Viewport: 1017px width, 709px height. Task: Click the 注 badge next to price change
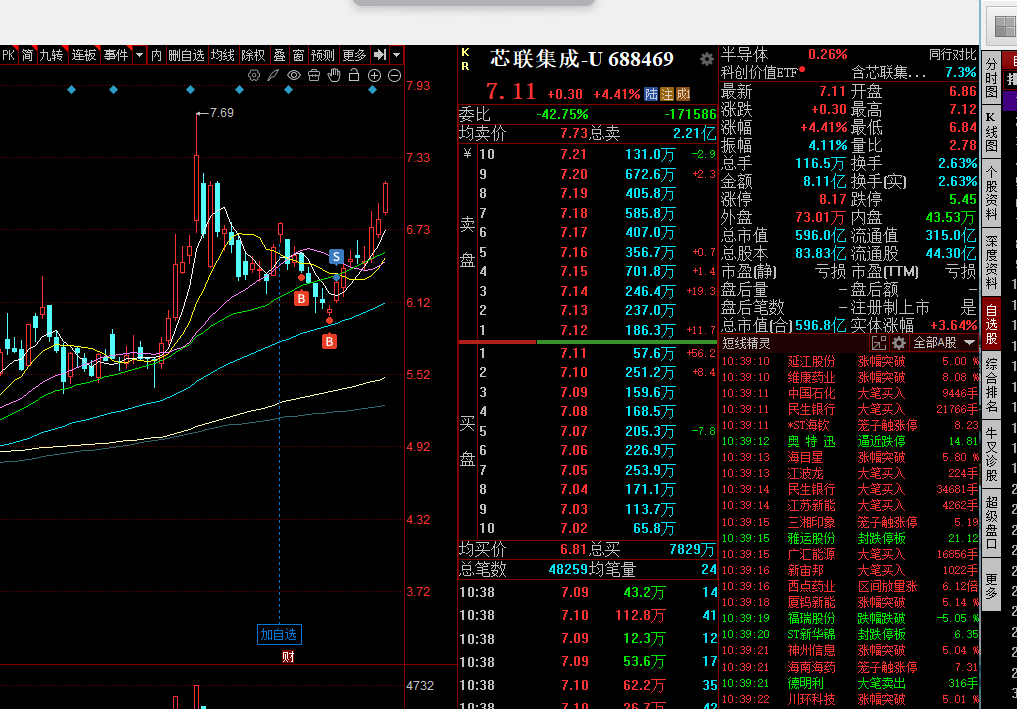[x=667, y=95]
